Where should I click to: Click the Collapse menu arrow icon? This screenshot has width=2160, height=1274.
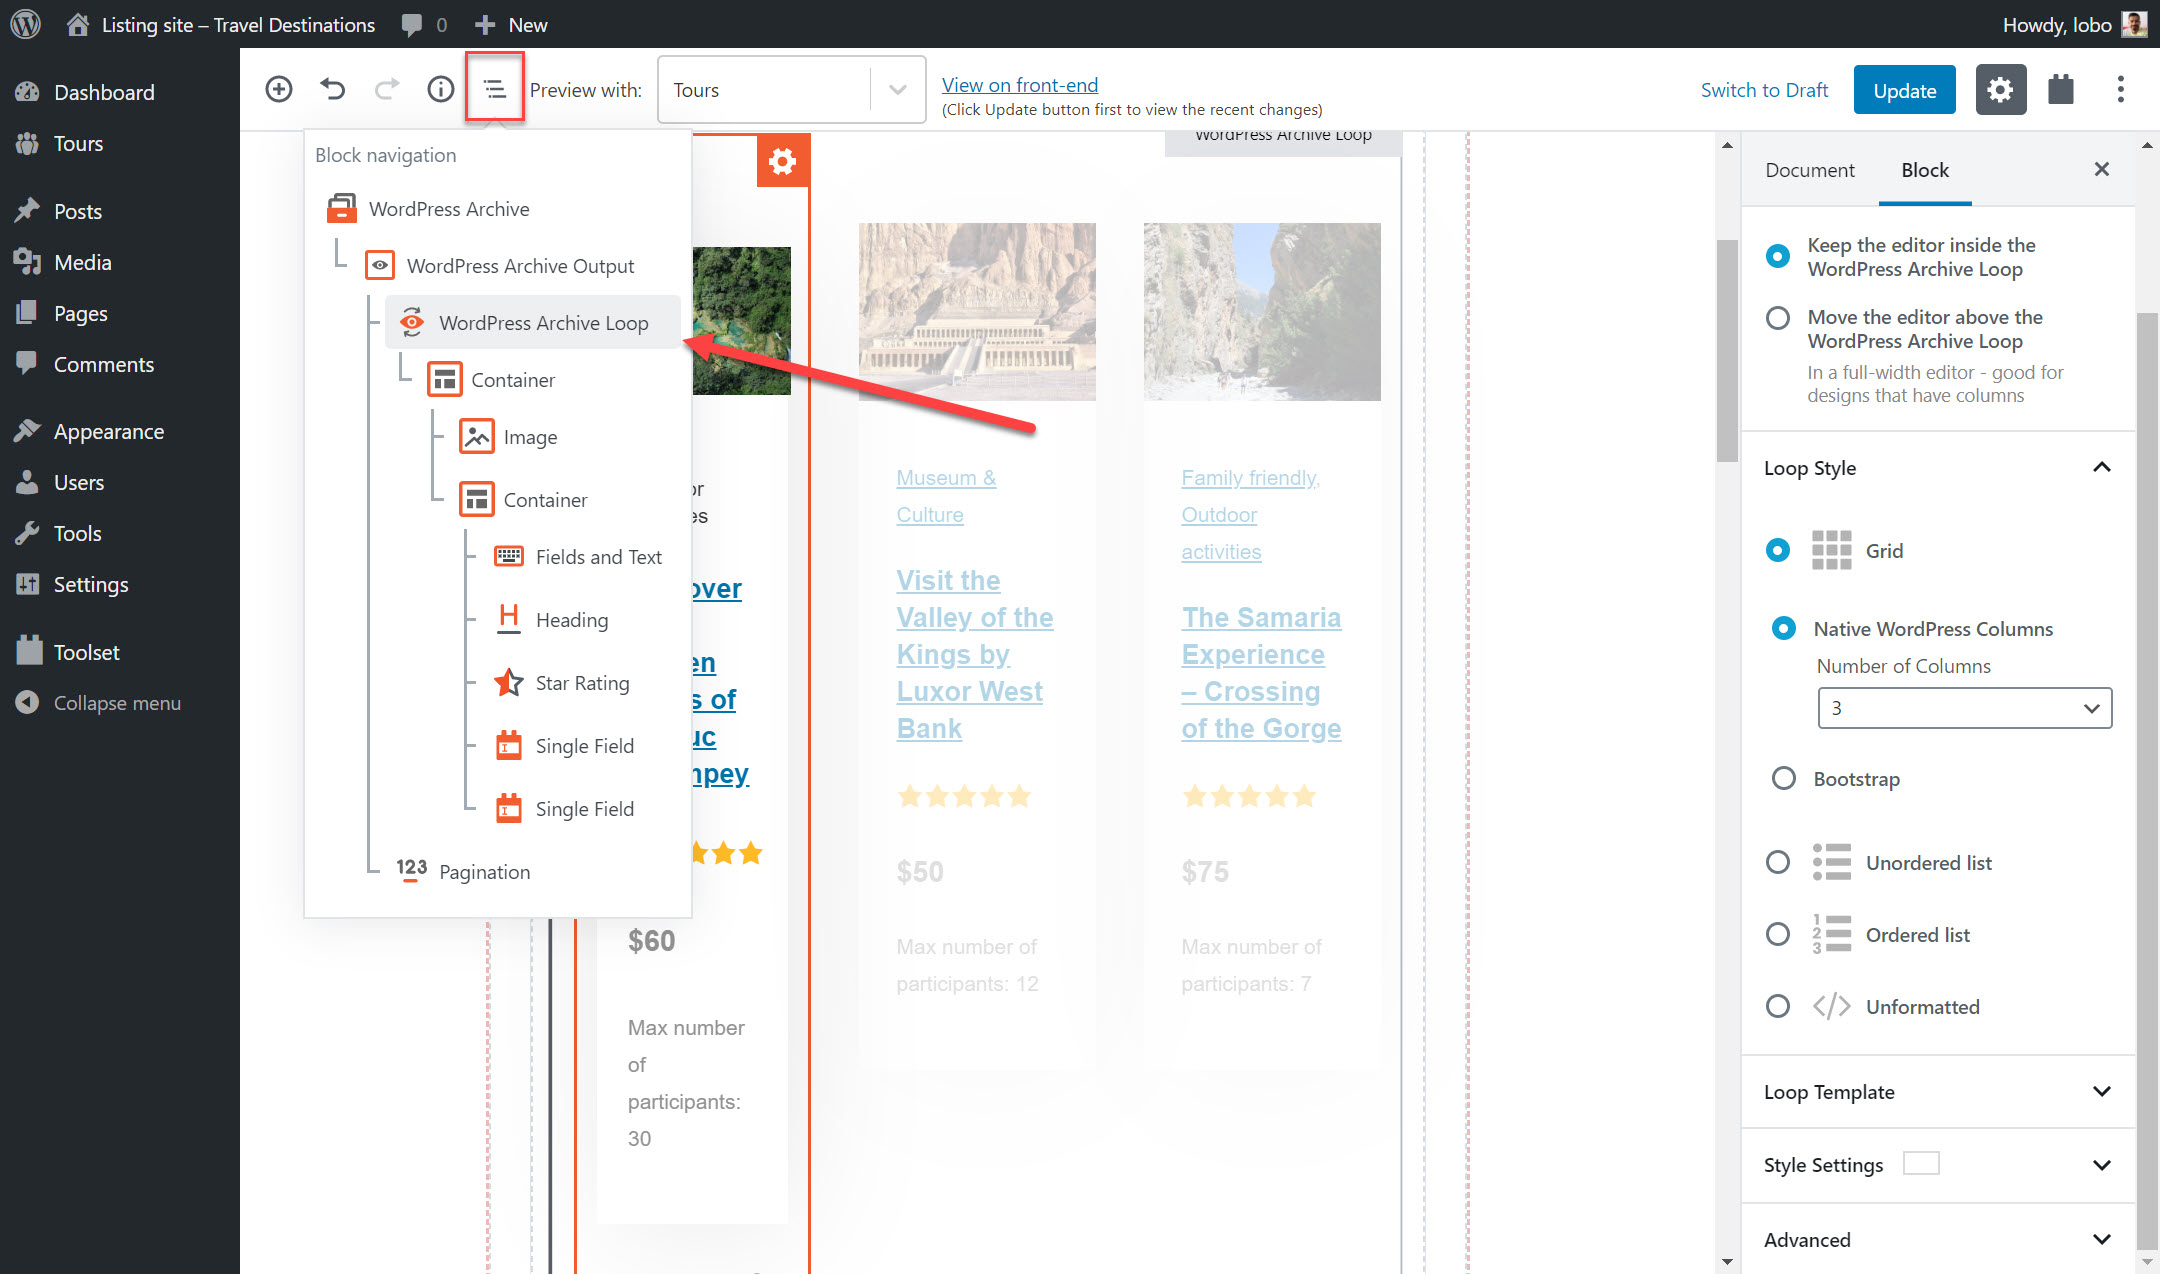click(x=27, y=702)
